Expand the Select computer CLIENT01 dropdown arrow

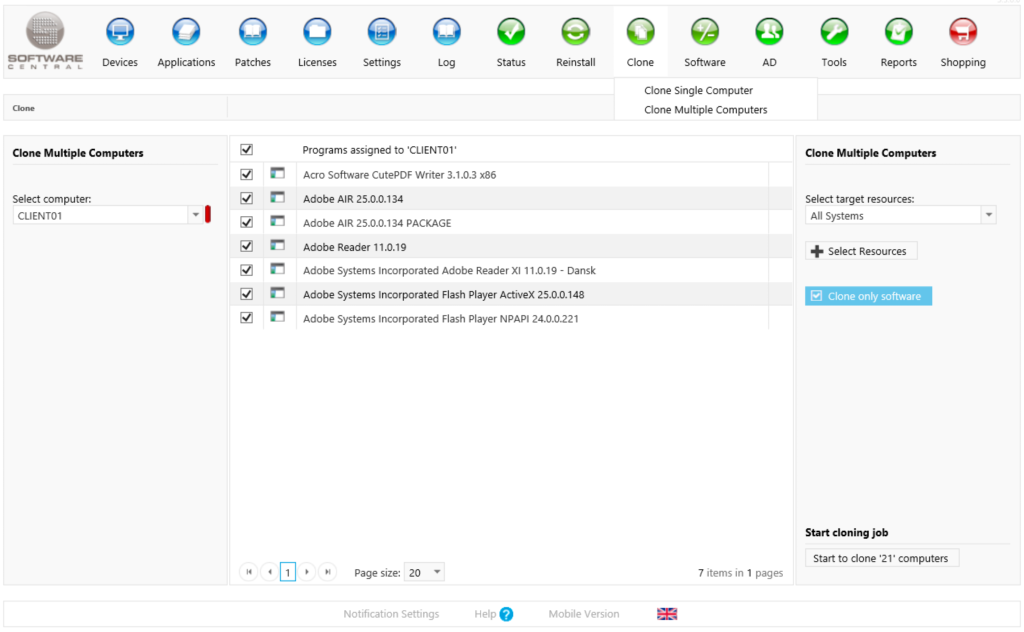coord(195,215)
